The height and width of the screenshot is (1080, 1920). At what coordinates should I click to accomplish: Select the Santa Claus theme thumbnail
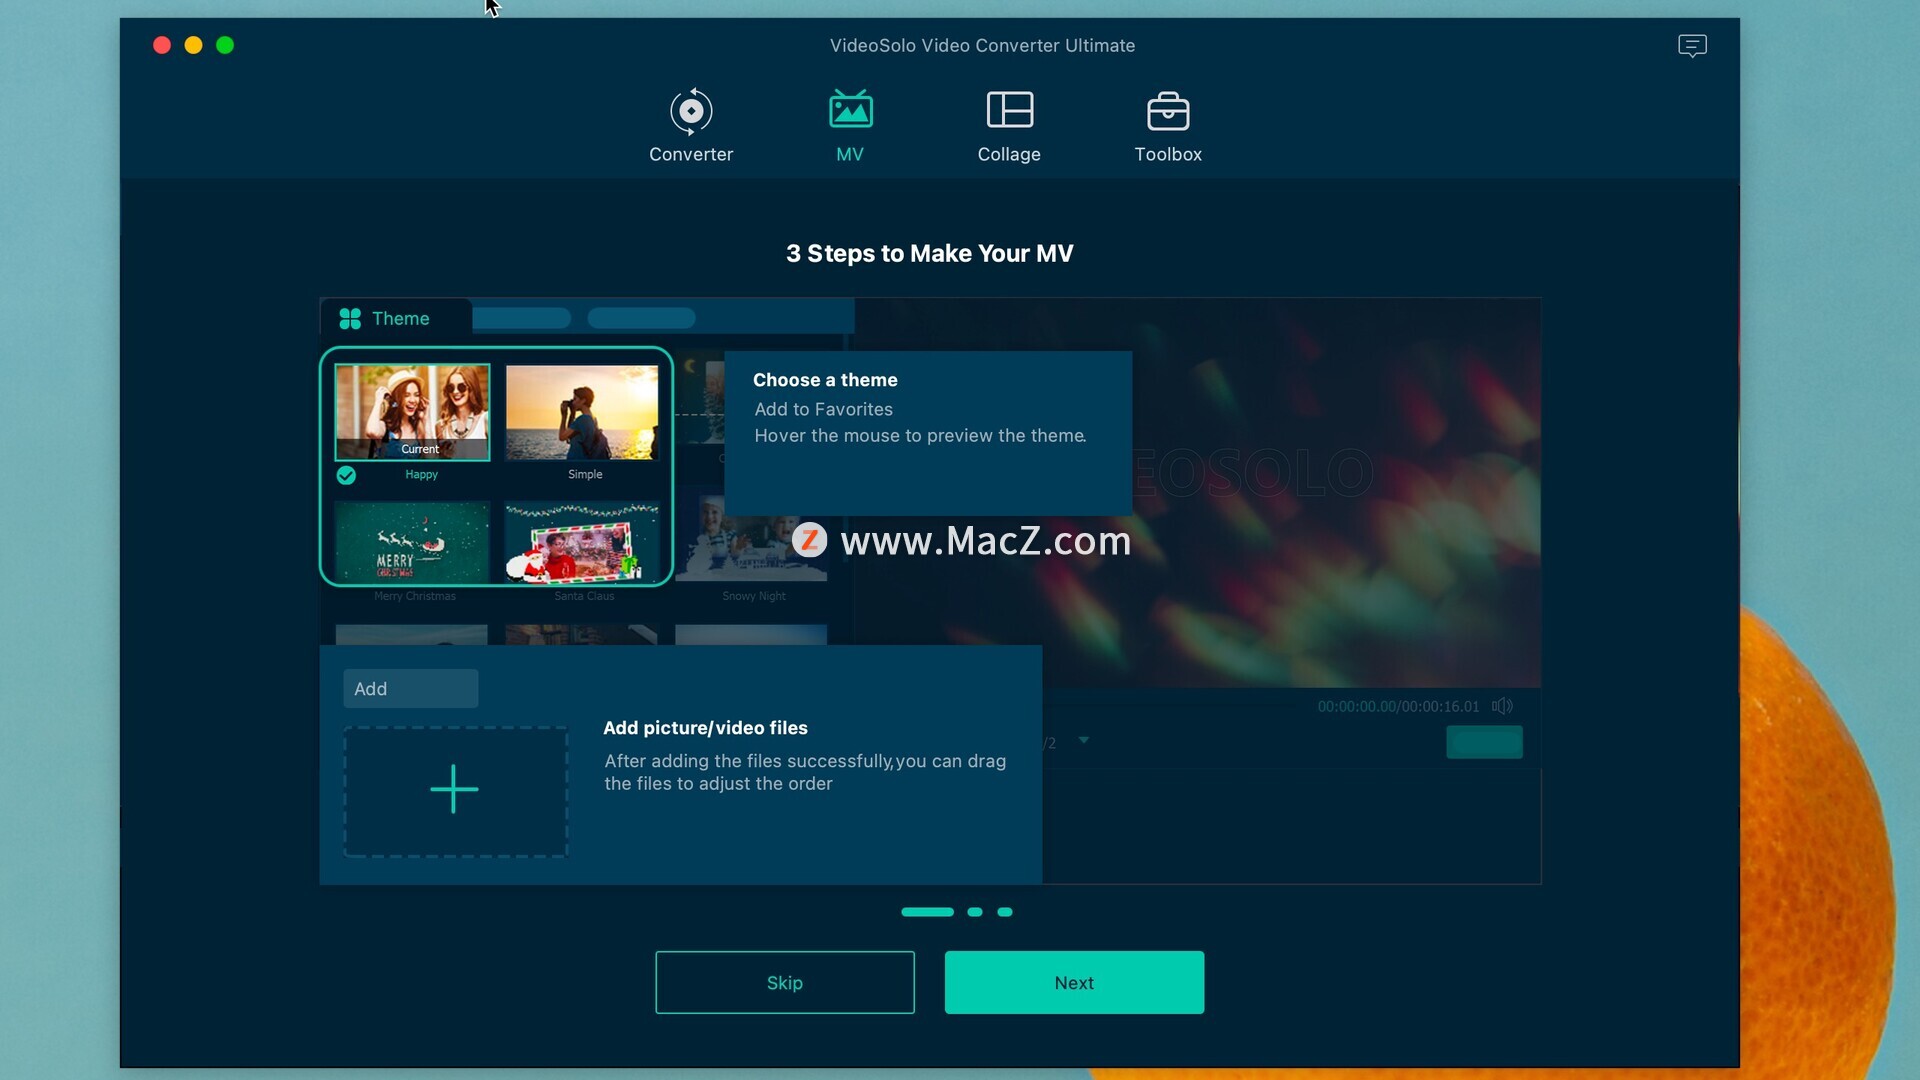[x=582, y=541]
